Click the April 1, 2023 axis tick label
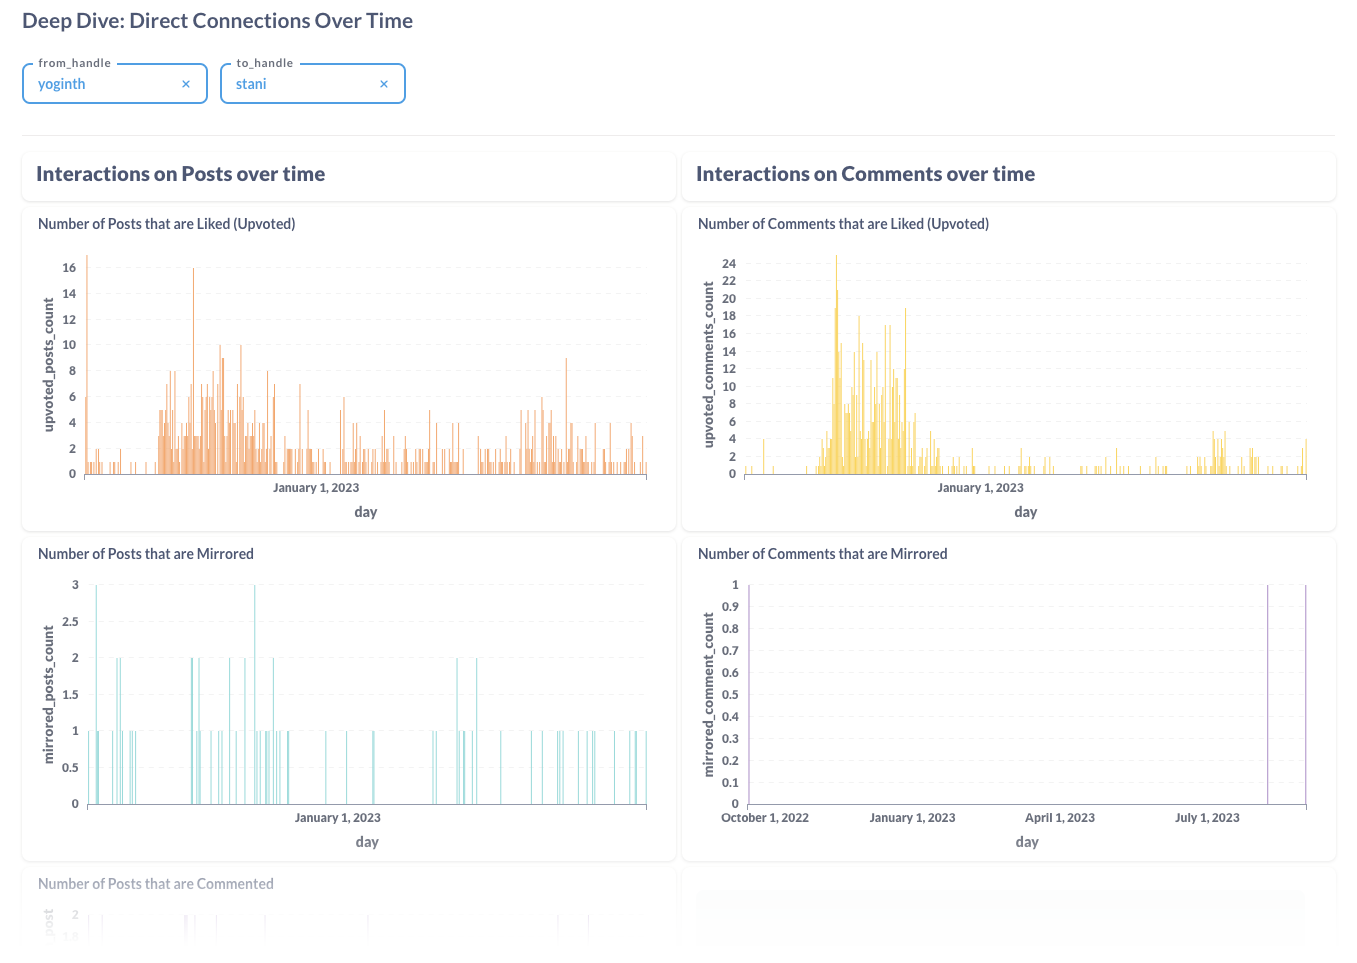Screen dimensions: 1357x963 1060,818
